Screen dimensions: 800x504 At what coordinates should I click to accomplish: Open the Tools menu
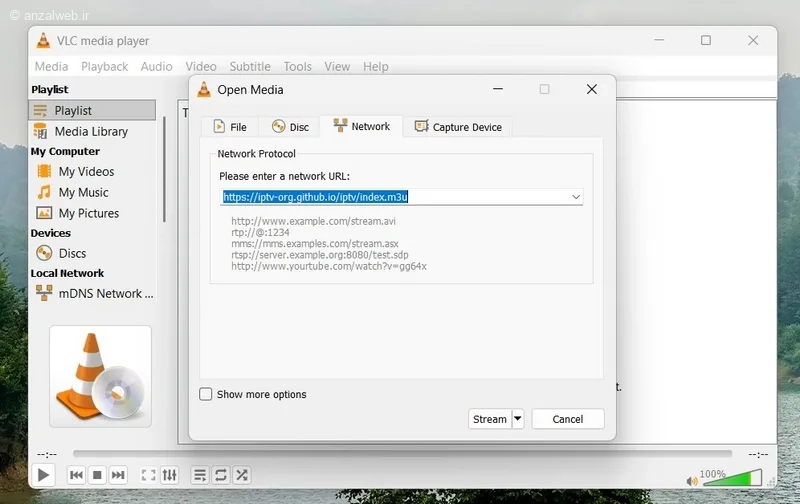297,67
